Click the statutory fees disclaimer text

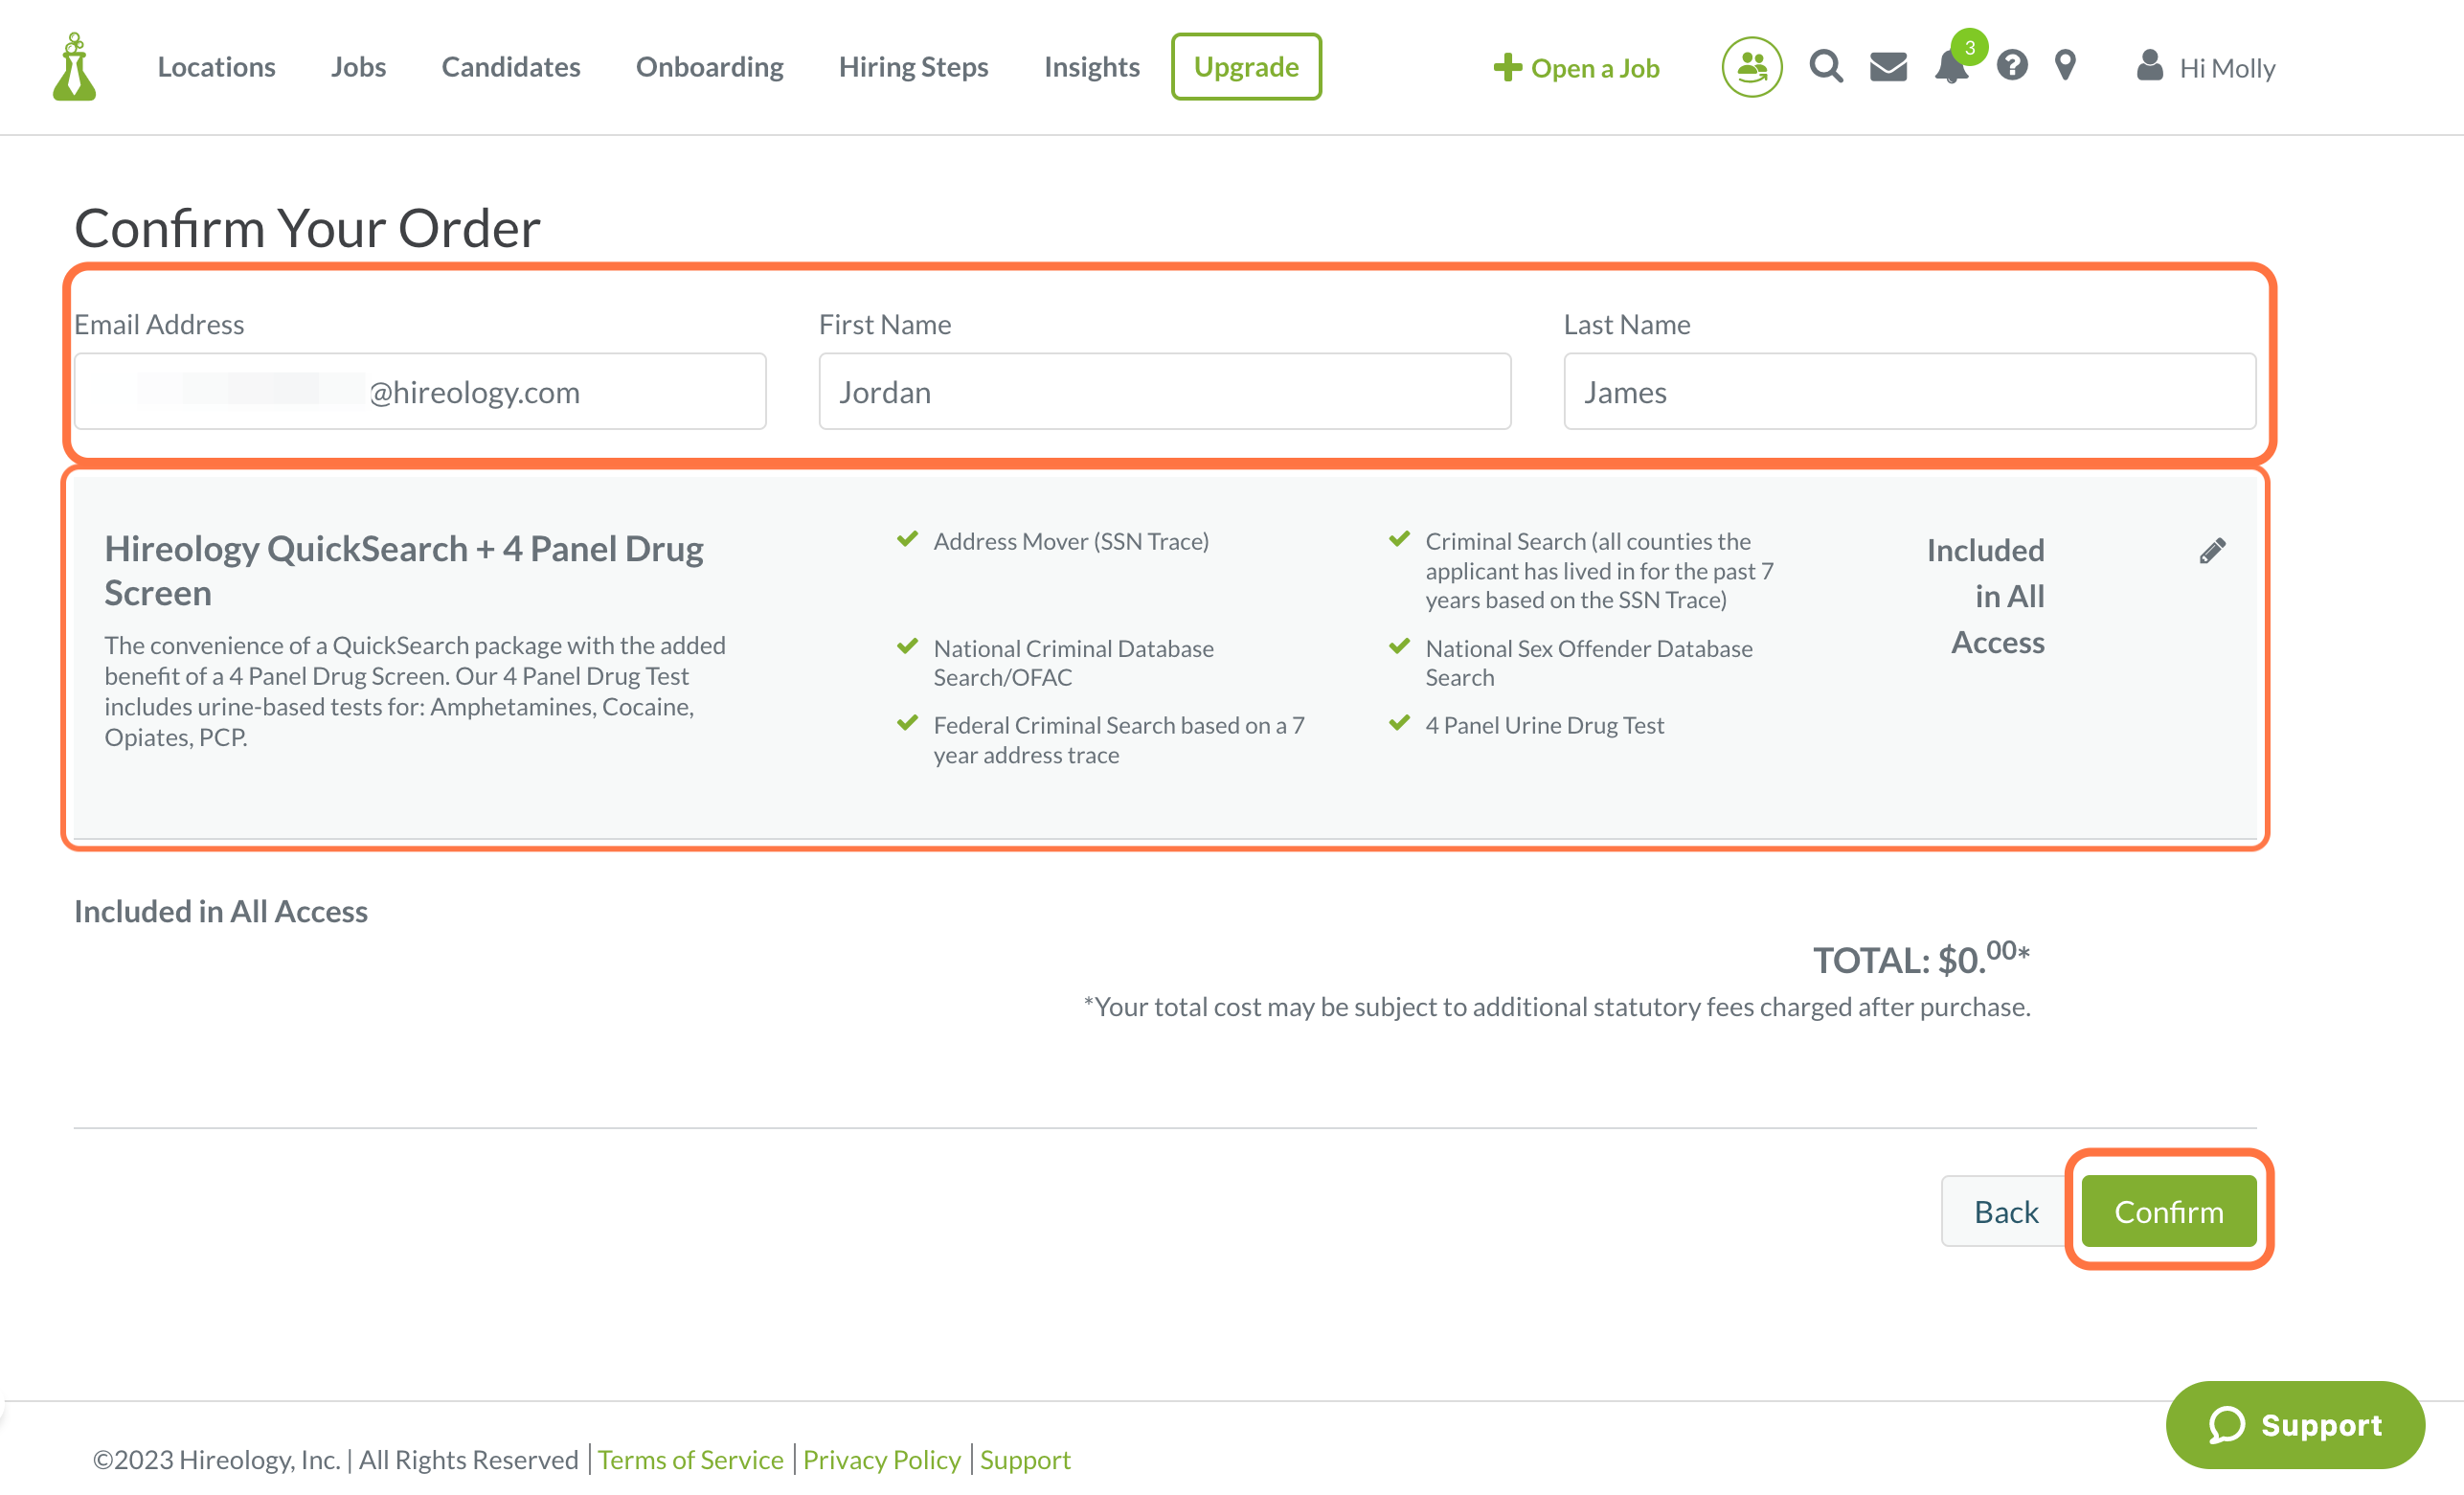click(x=1557, y=1007)
